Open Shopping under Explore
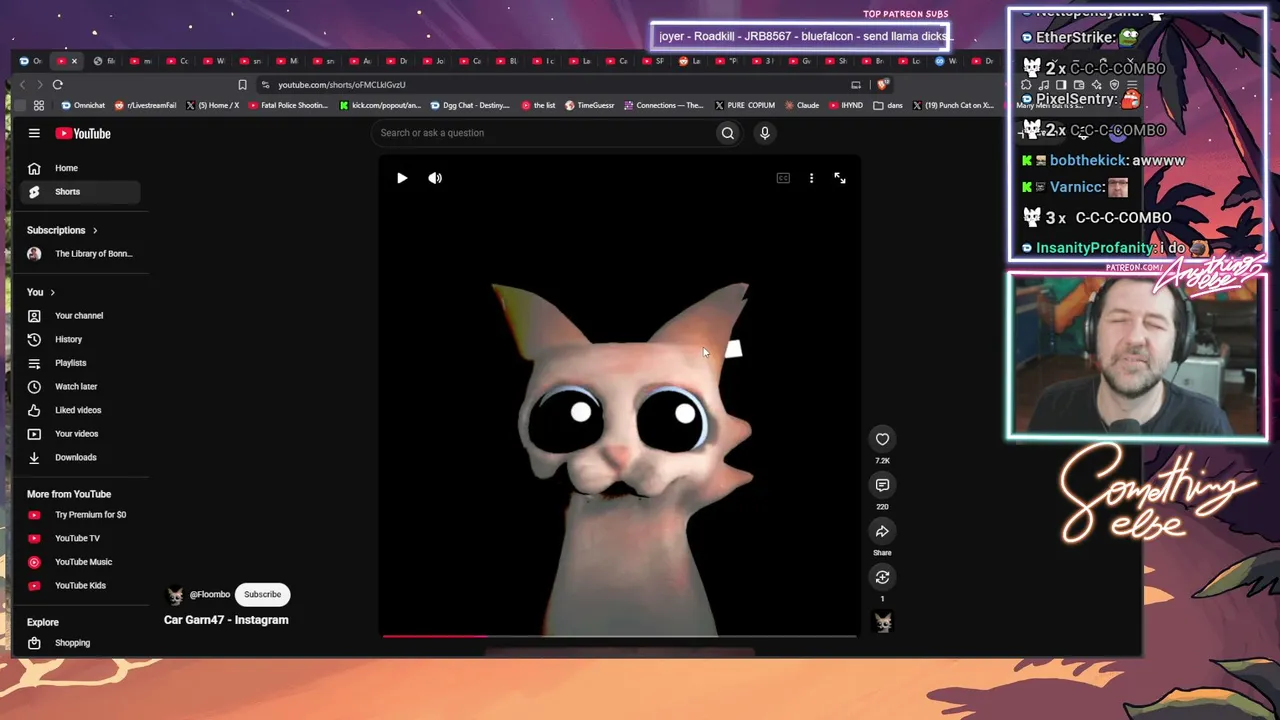 [x=80, y=643]
